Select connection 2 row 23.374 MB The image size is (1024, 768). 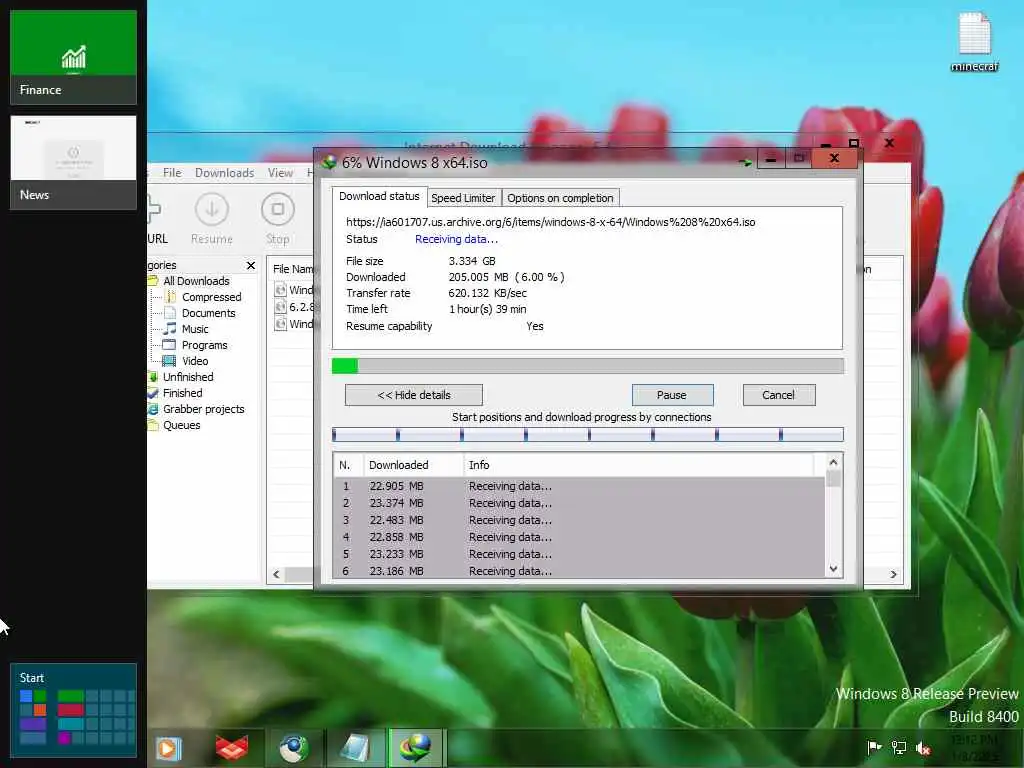(x=579, y=504)
